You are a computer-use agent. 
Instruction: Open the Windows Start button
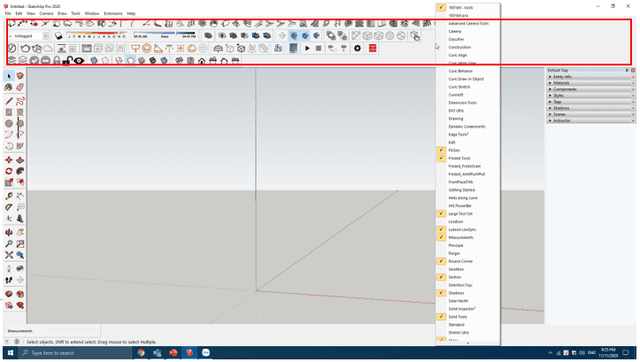10,353
